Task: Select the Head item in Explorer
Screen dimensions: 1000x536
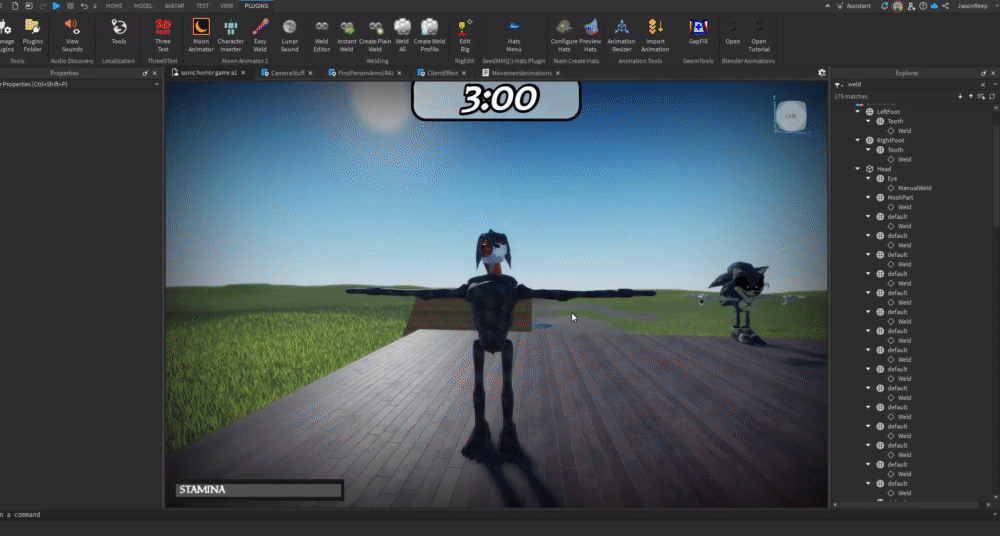Action: coord(883,169)
